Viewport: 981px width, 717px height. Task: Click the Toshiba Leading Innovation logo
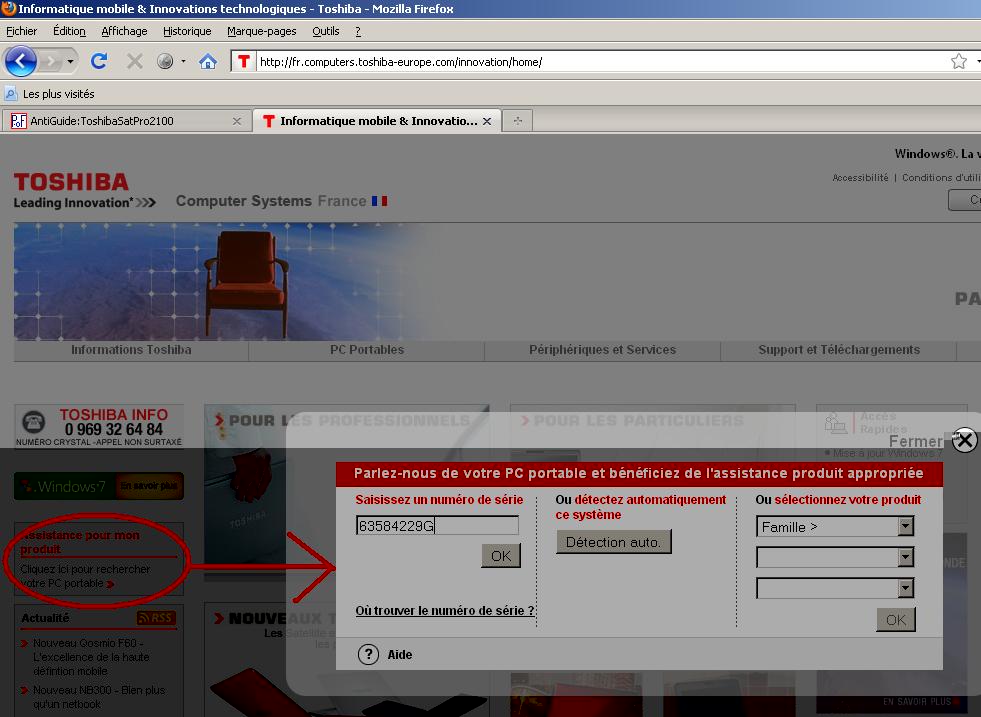(x=84, y=191)
